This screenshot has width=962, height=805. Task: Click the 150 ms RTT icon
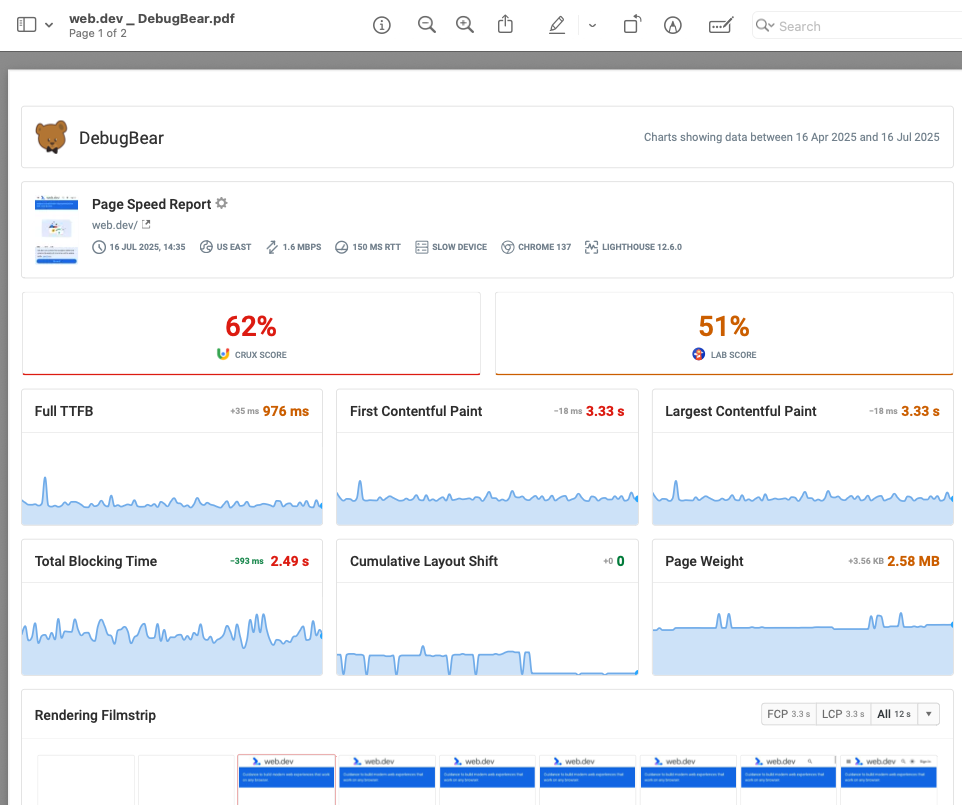[x=342, y=247]
